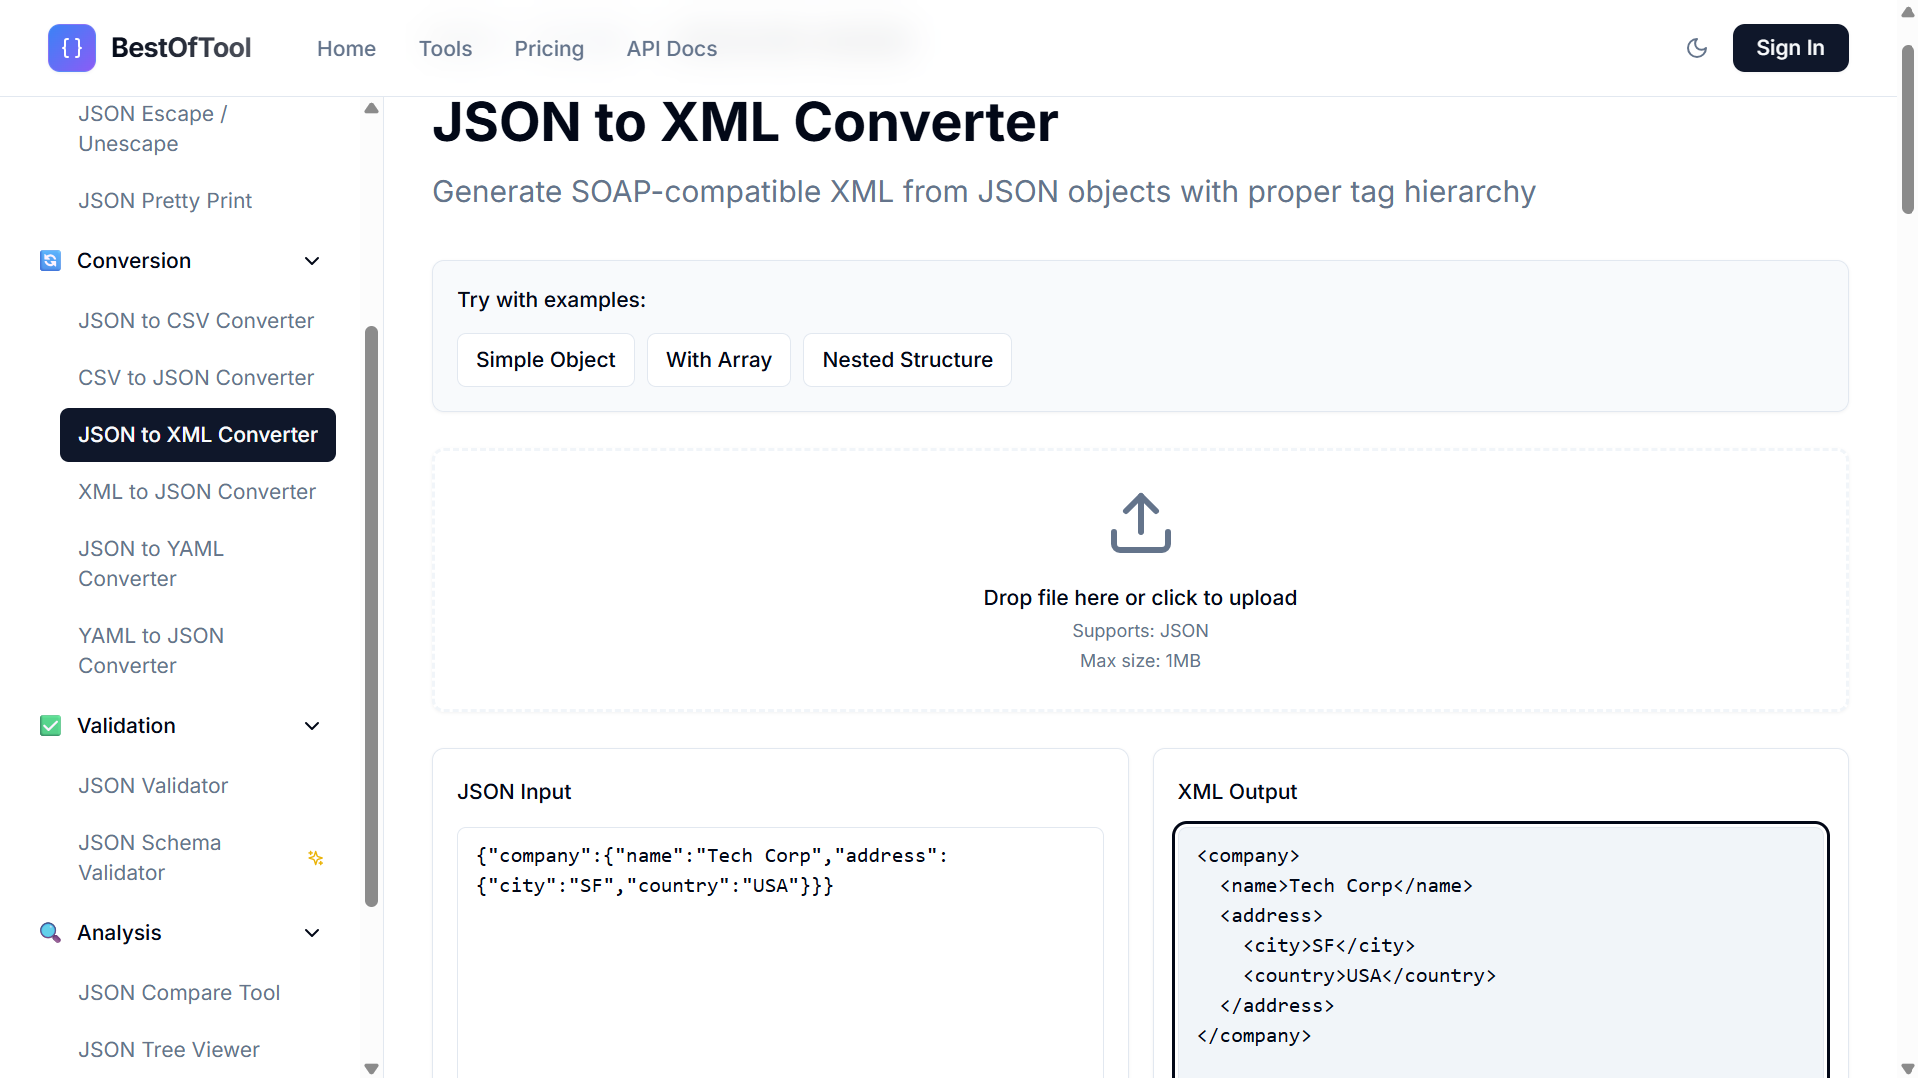Viewport: 1918px width, 1078px height.
Task: Click 'Drop file here or click to upload'
Action: point(1140,598)
